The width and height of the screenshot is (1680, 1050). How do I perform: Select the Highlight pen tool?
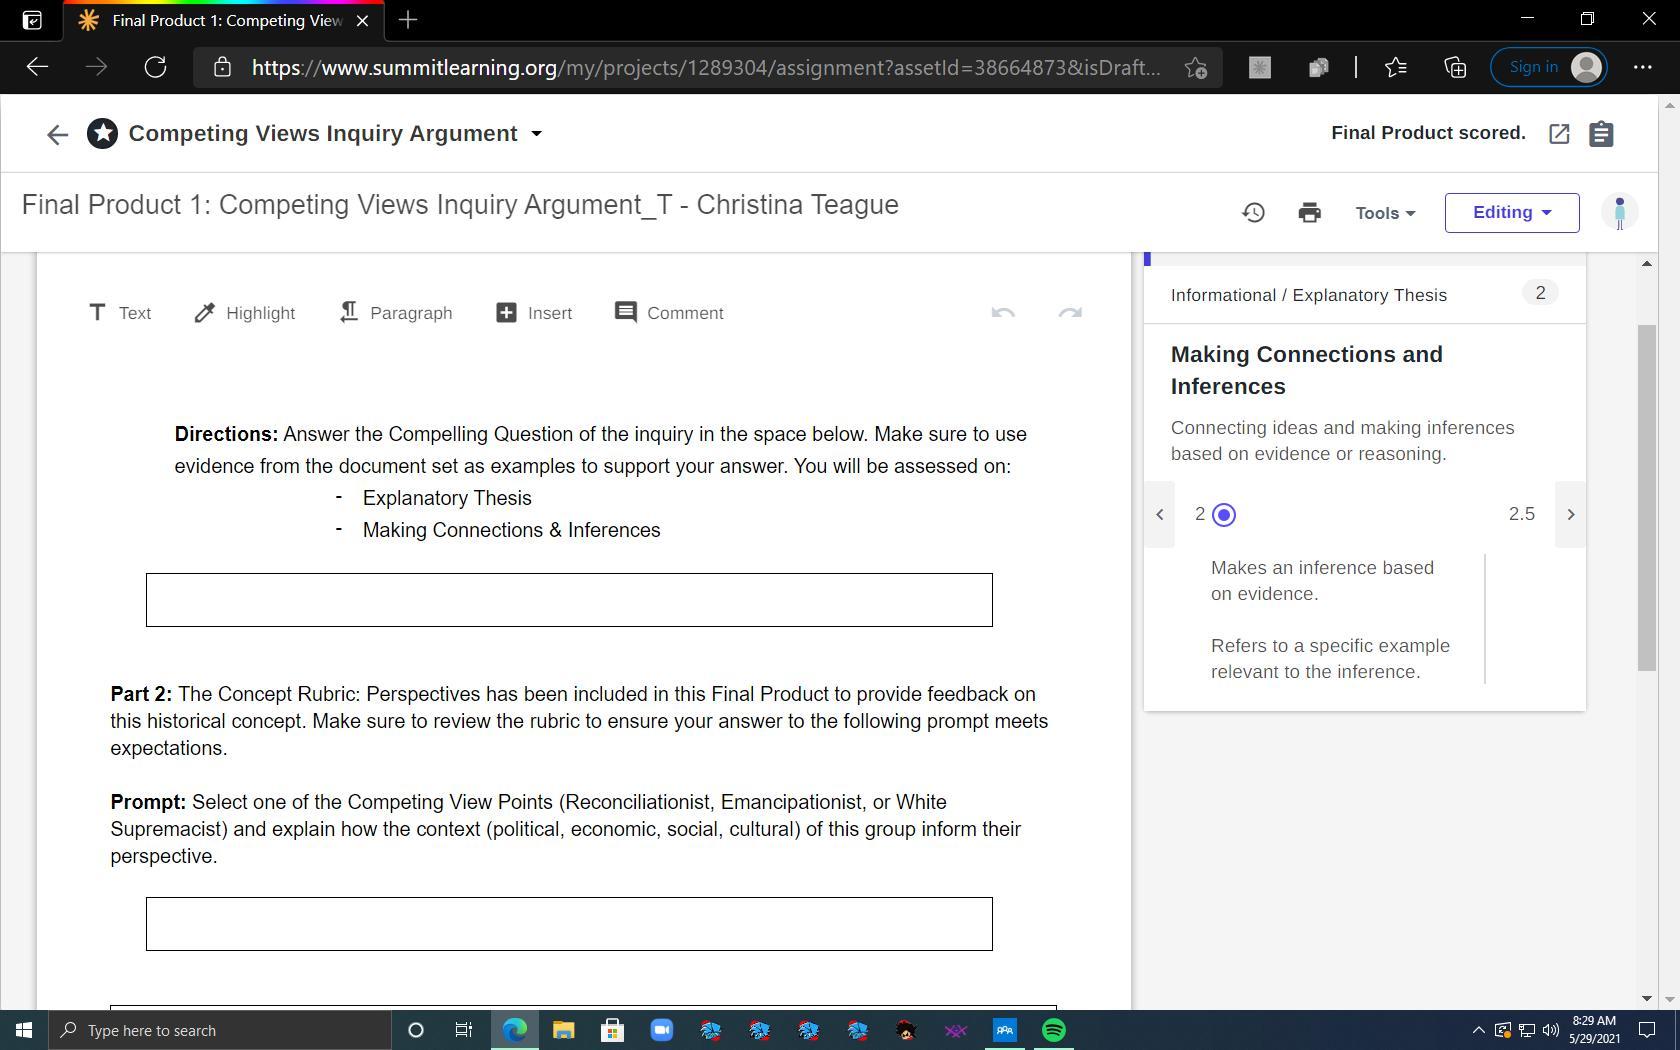[x=245, y=313]
